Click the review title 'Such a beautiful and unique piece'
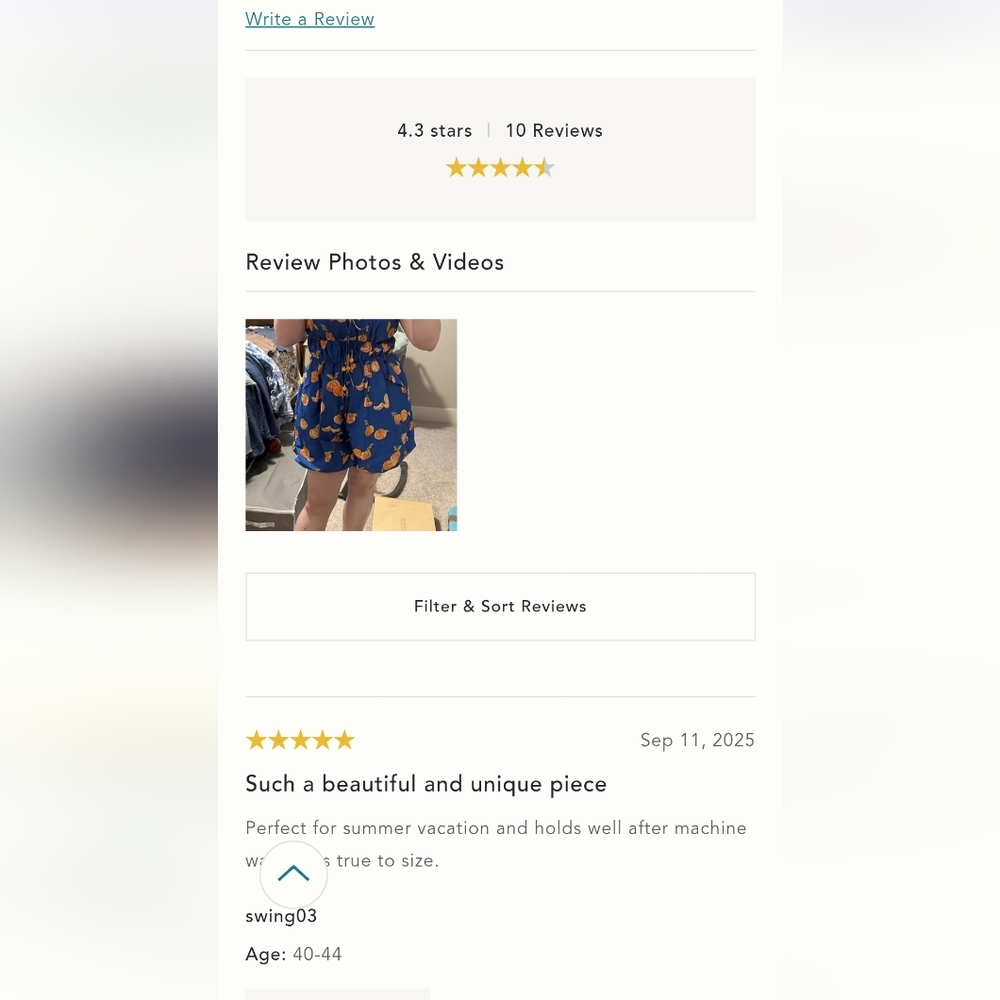 (426, 784)
